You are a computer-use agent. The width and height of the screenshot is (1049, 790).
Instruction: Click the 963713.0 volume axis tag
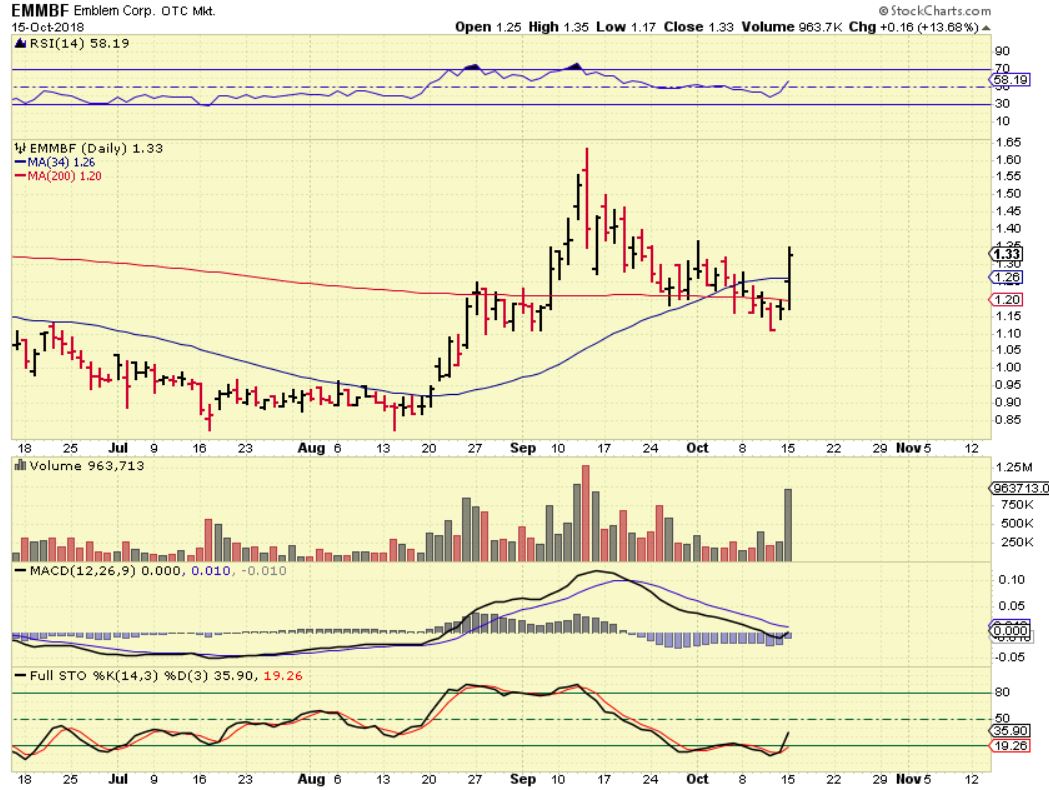[x=1020, y=488]
